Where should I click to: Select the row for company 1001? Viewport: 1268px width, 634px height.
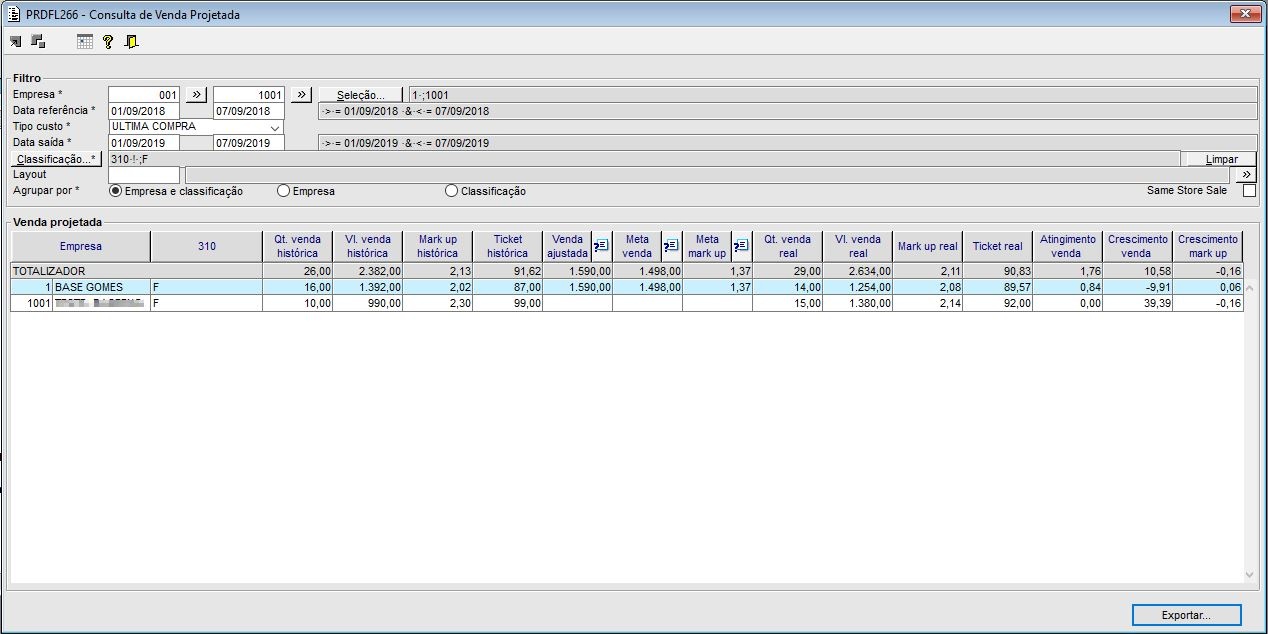(627, 303)
